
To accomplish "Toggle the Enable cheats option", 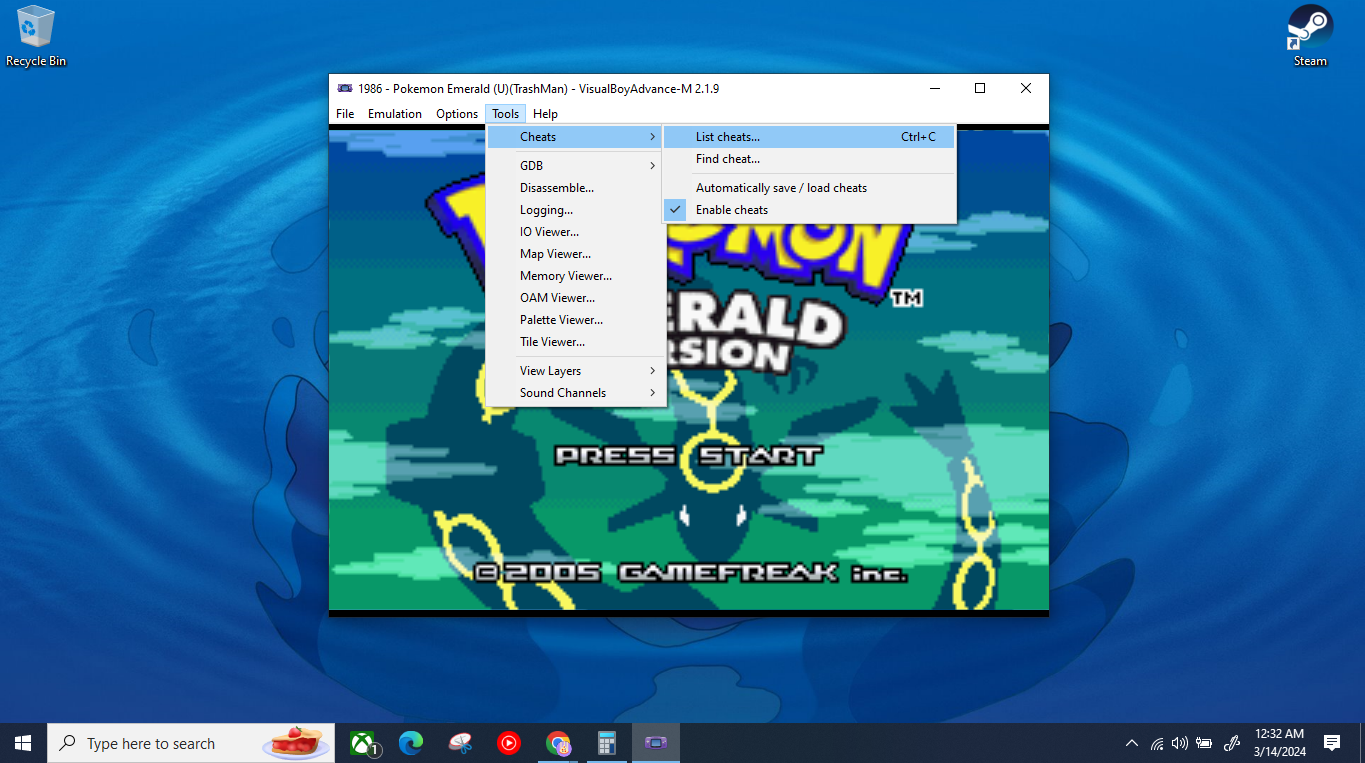I will click(809, 210).
